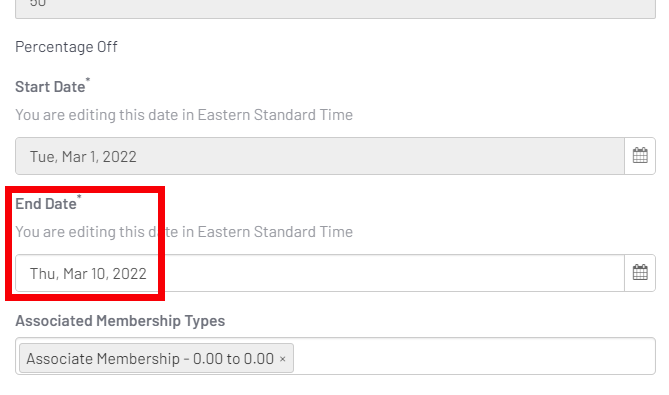669x395 pixels.
Task: Click the Associated Membership Types label
Action: 120,321
